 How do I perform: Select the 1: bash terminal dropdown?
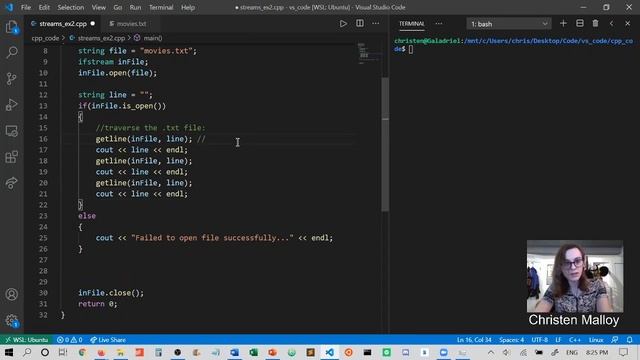pos(509,24)
